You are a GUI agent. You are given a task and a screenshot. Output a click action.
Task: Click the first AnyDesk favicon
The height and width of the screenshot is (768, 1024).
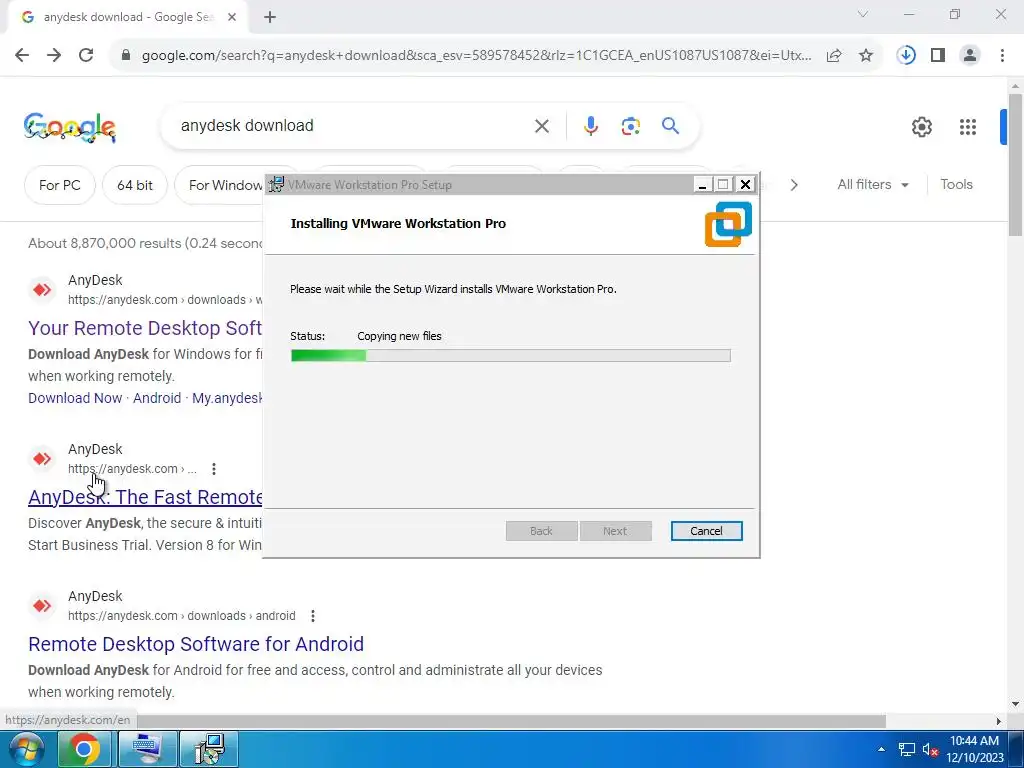click(42, 289)
